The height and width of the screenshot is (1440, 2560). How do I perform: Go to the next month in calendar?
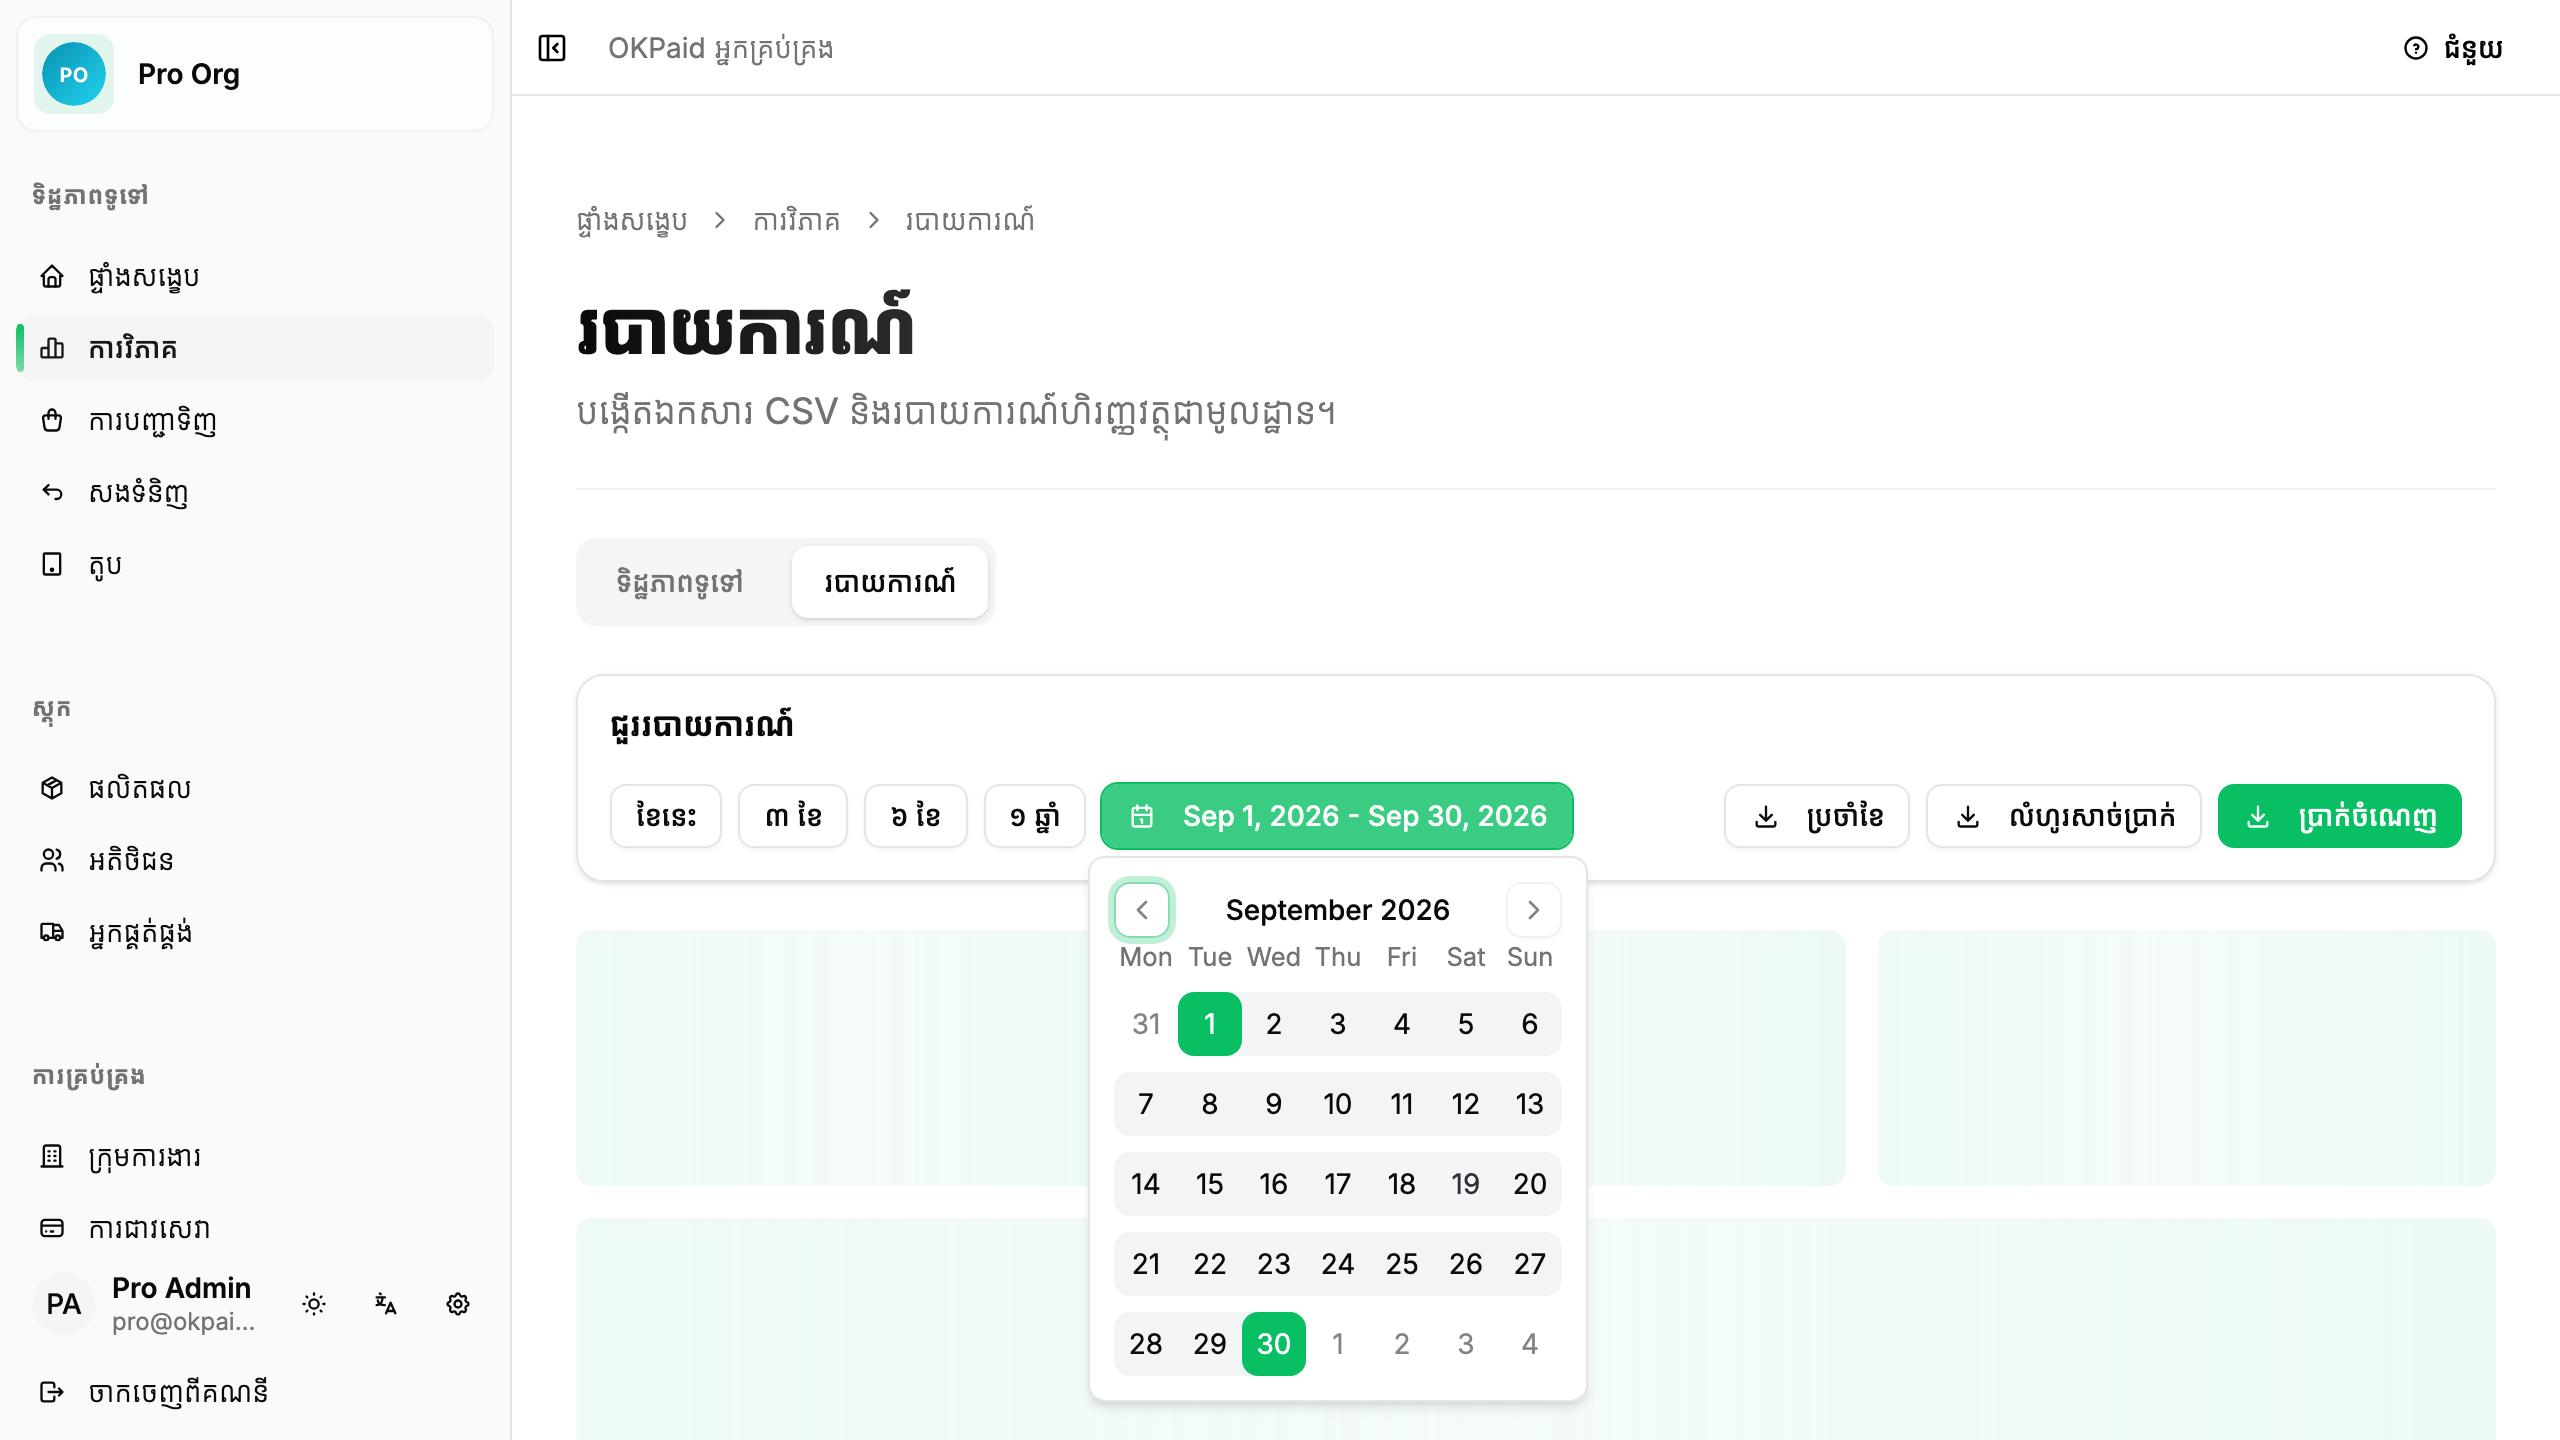click(1534, 910)
